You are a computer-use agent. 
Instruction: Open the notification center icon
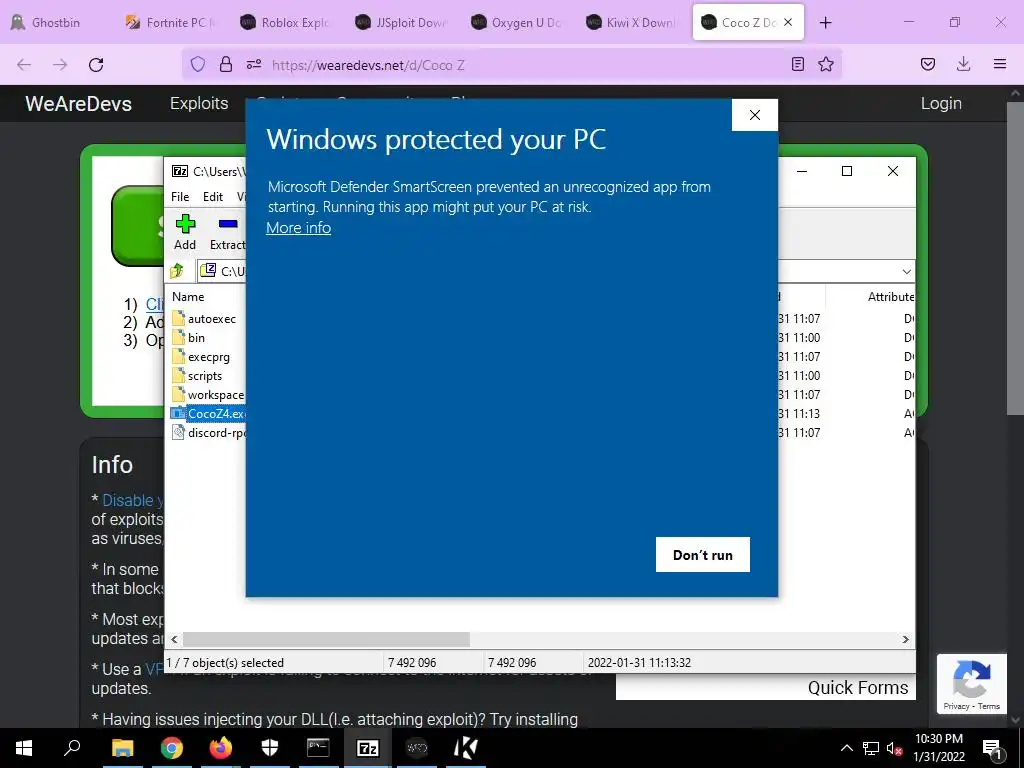click(992, 749)
